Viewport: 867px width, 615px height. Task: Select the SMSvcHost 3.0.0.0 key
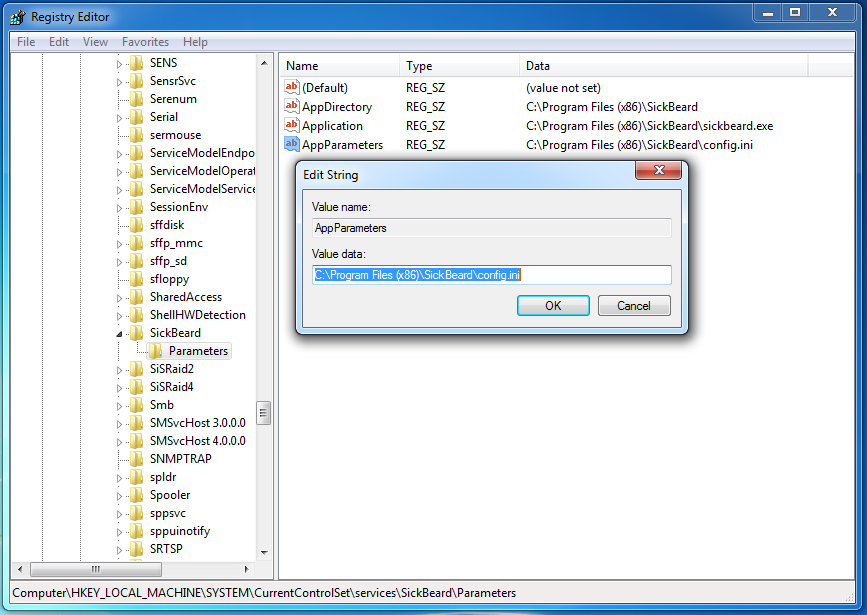coord(197,423)
